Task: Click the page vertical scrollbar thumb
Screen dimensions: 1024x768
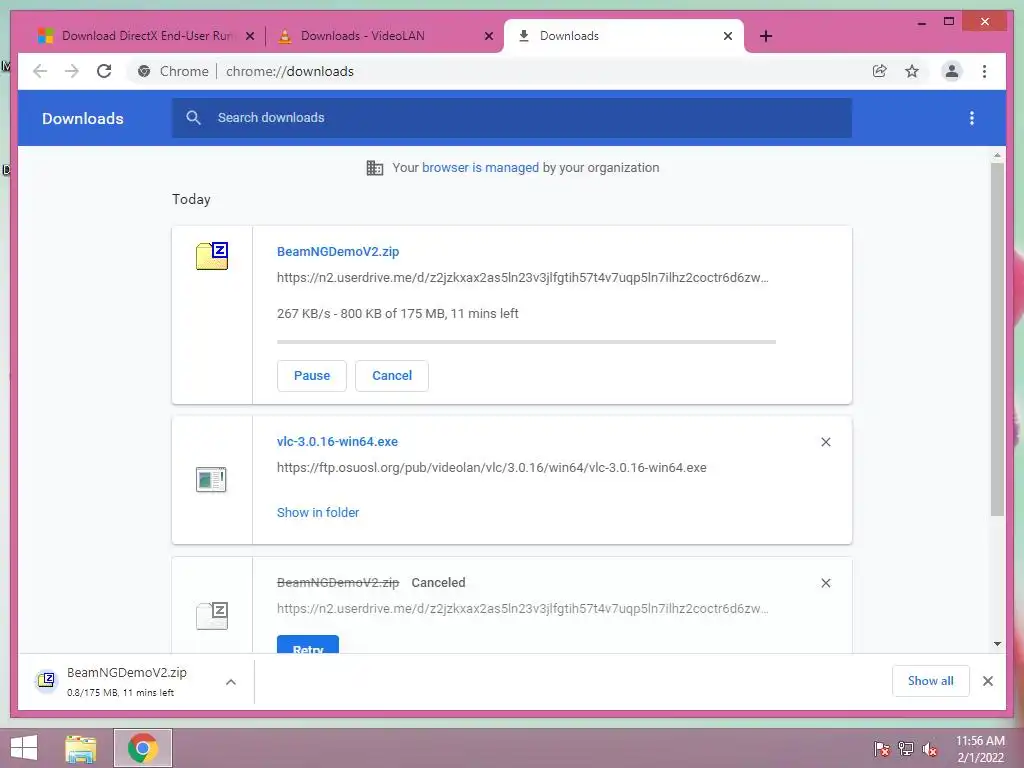Action: click(997, 340)
